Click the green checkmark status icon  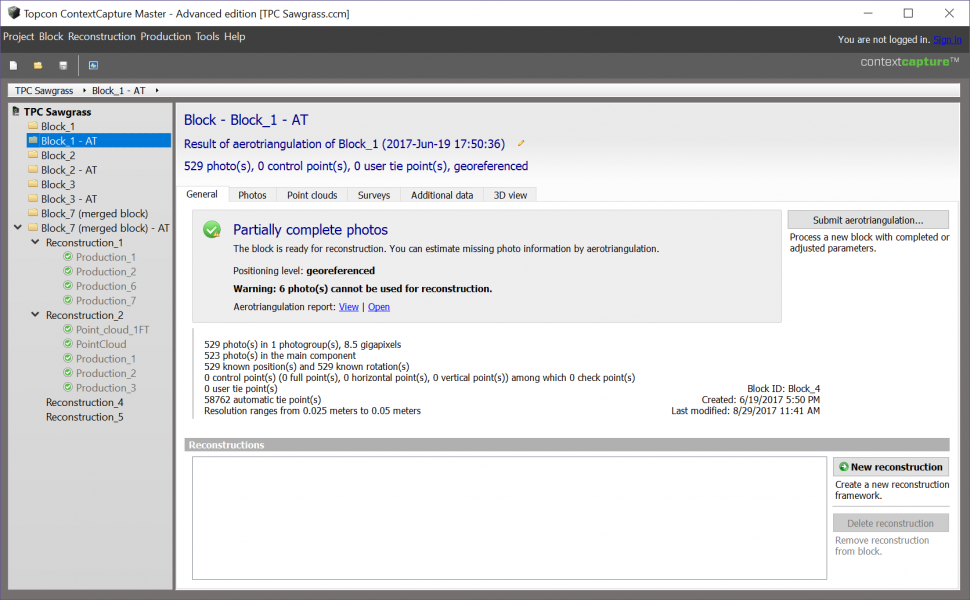point(212,229)
